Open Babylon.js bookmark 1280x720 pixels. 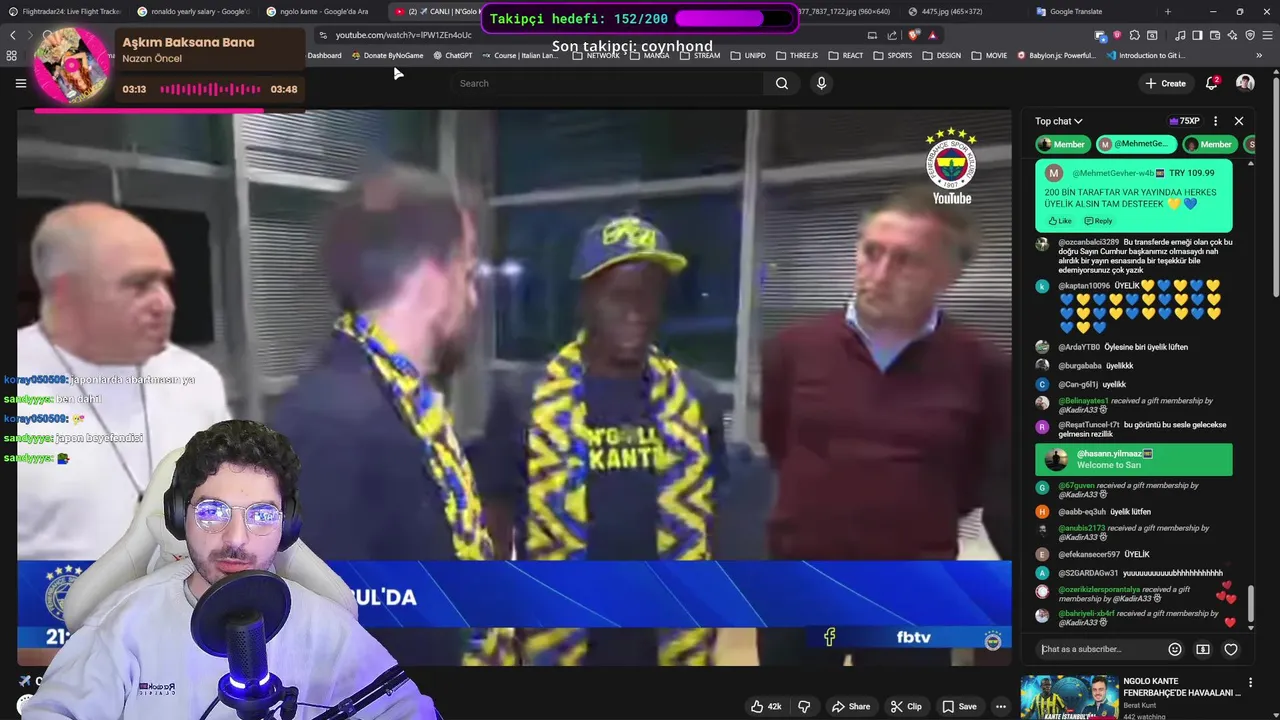(x=1055, y=55)
